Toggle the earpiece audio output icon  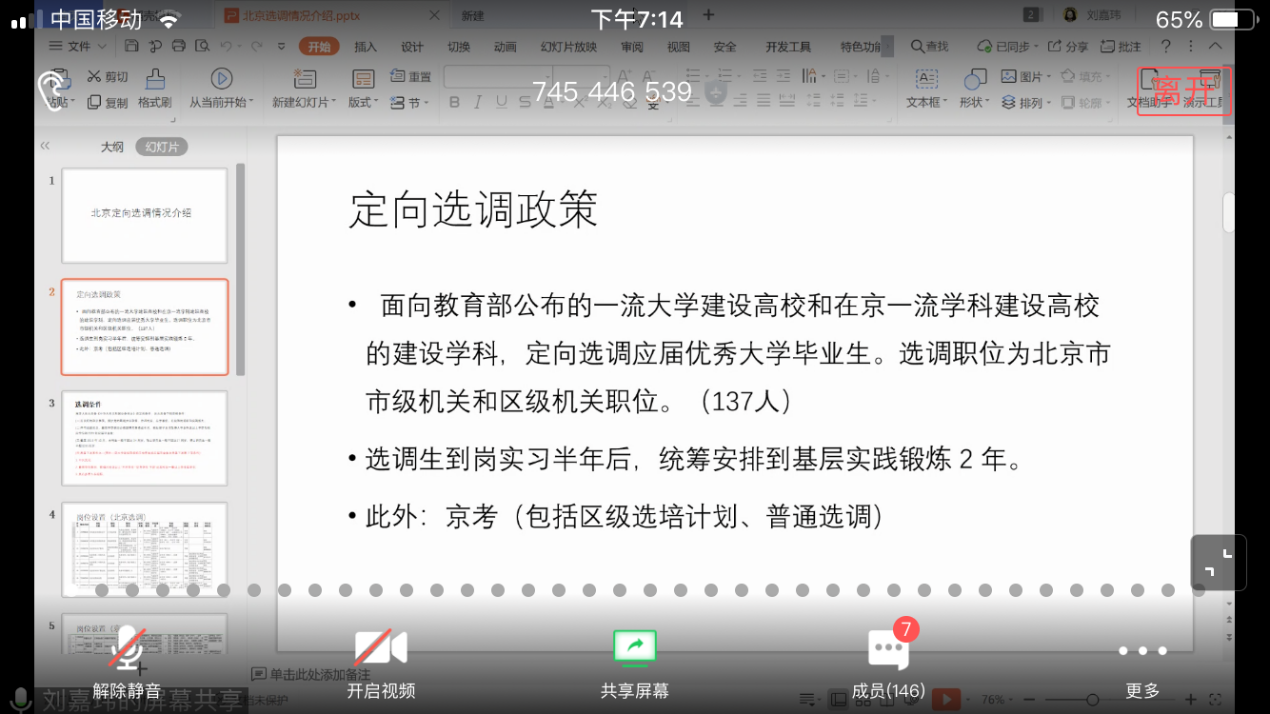pyautogui.click(x=52, y=90)
